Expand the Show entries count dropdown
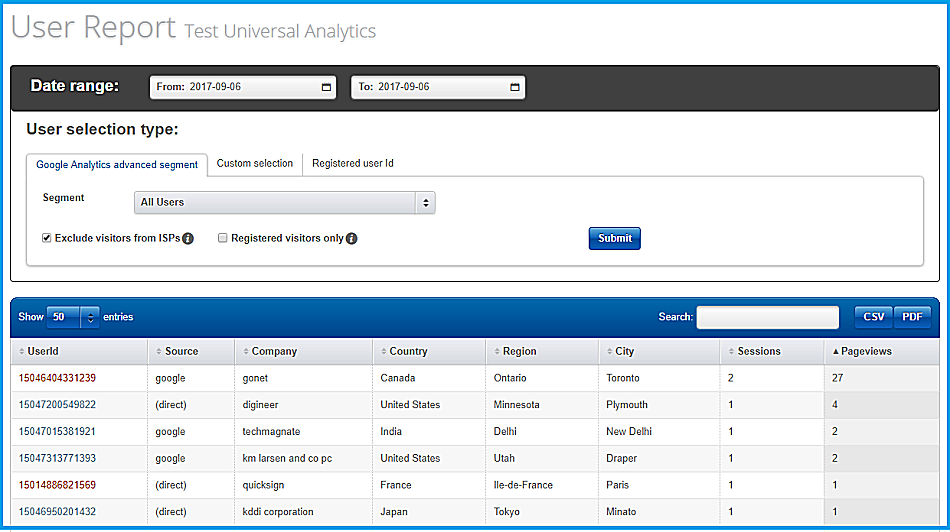Screen dimensions: 950x532 point(73,317)
